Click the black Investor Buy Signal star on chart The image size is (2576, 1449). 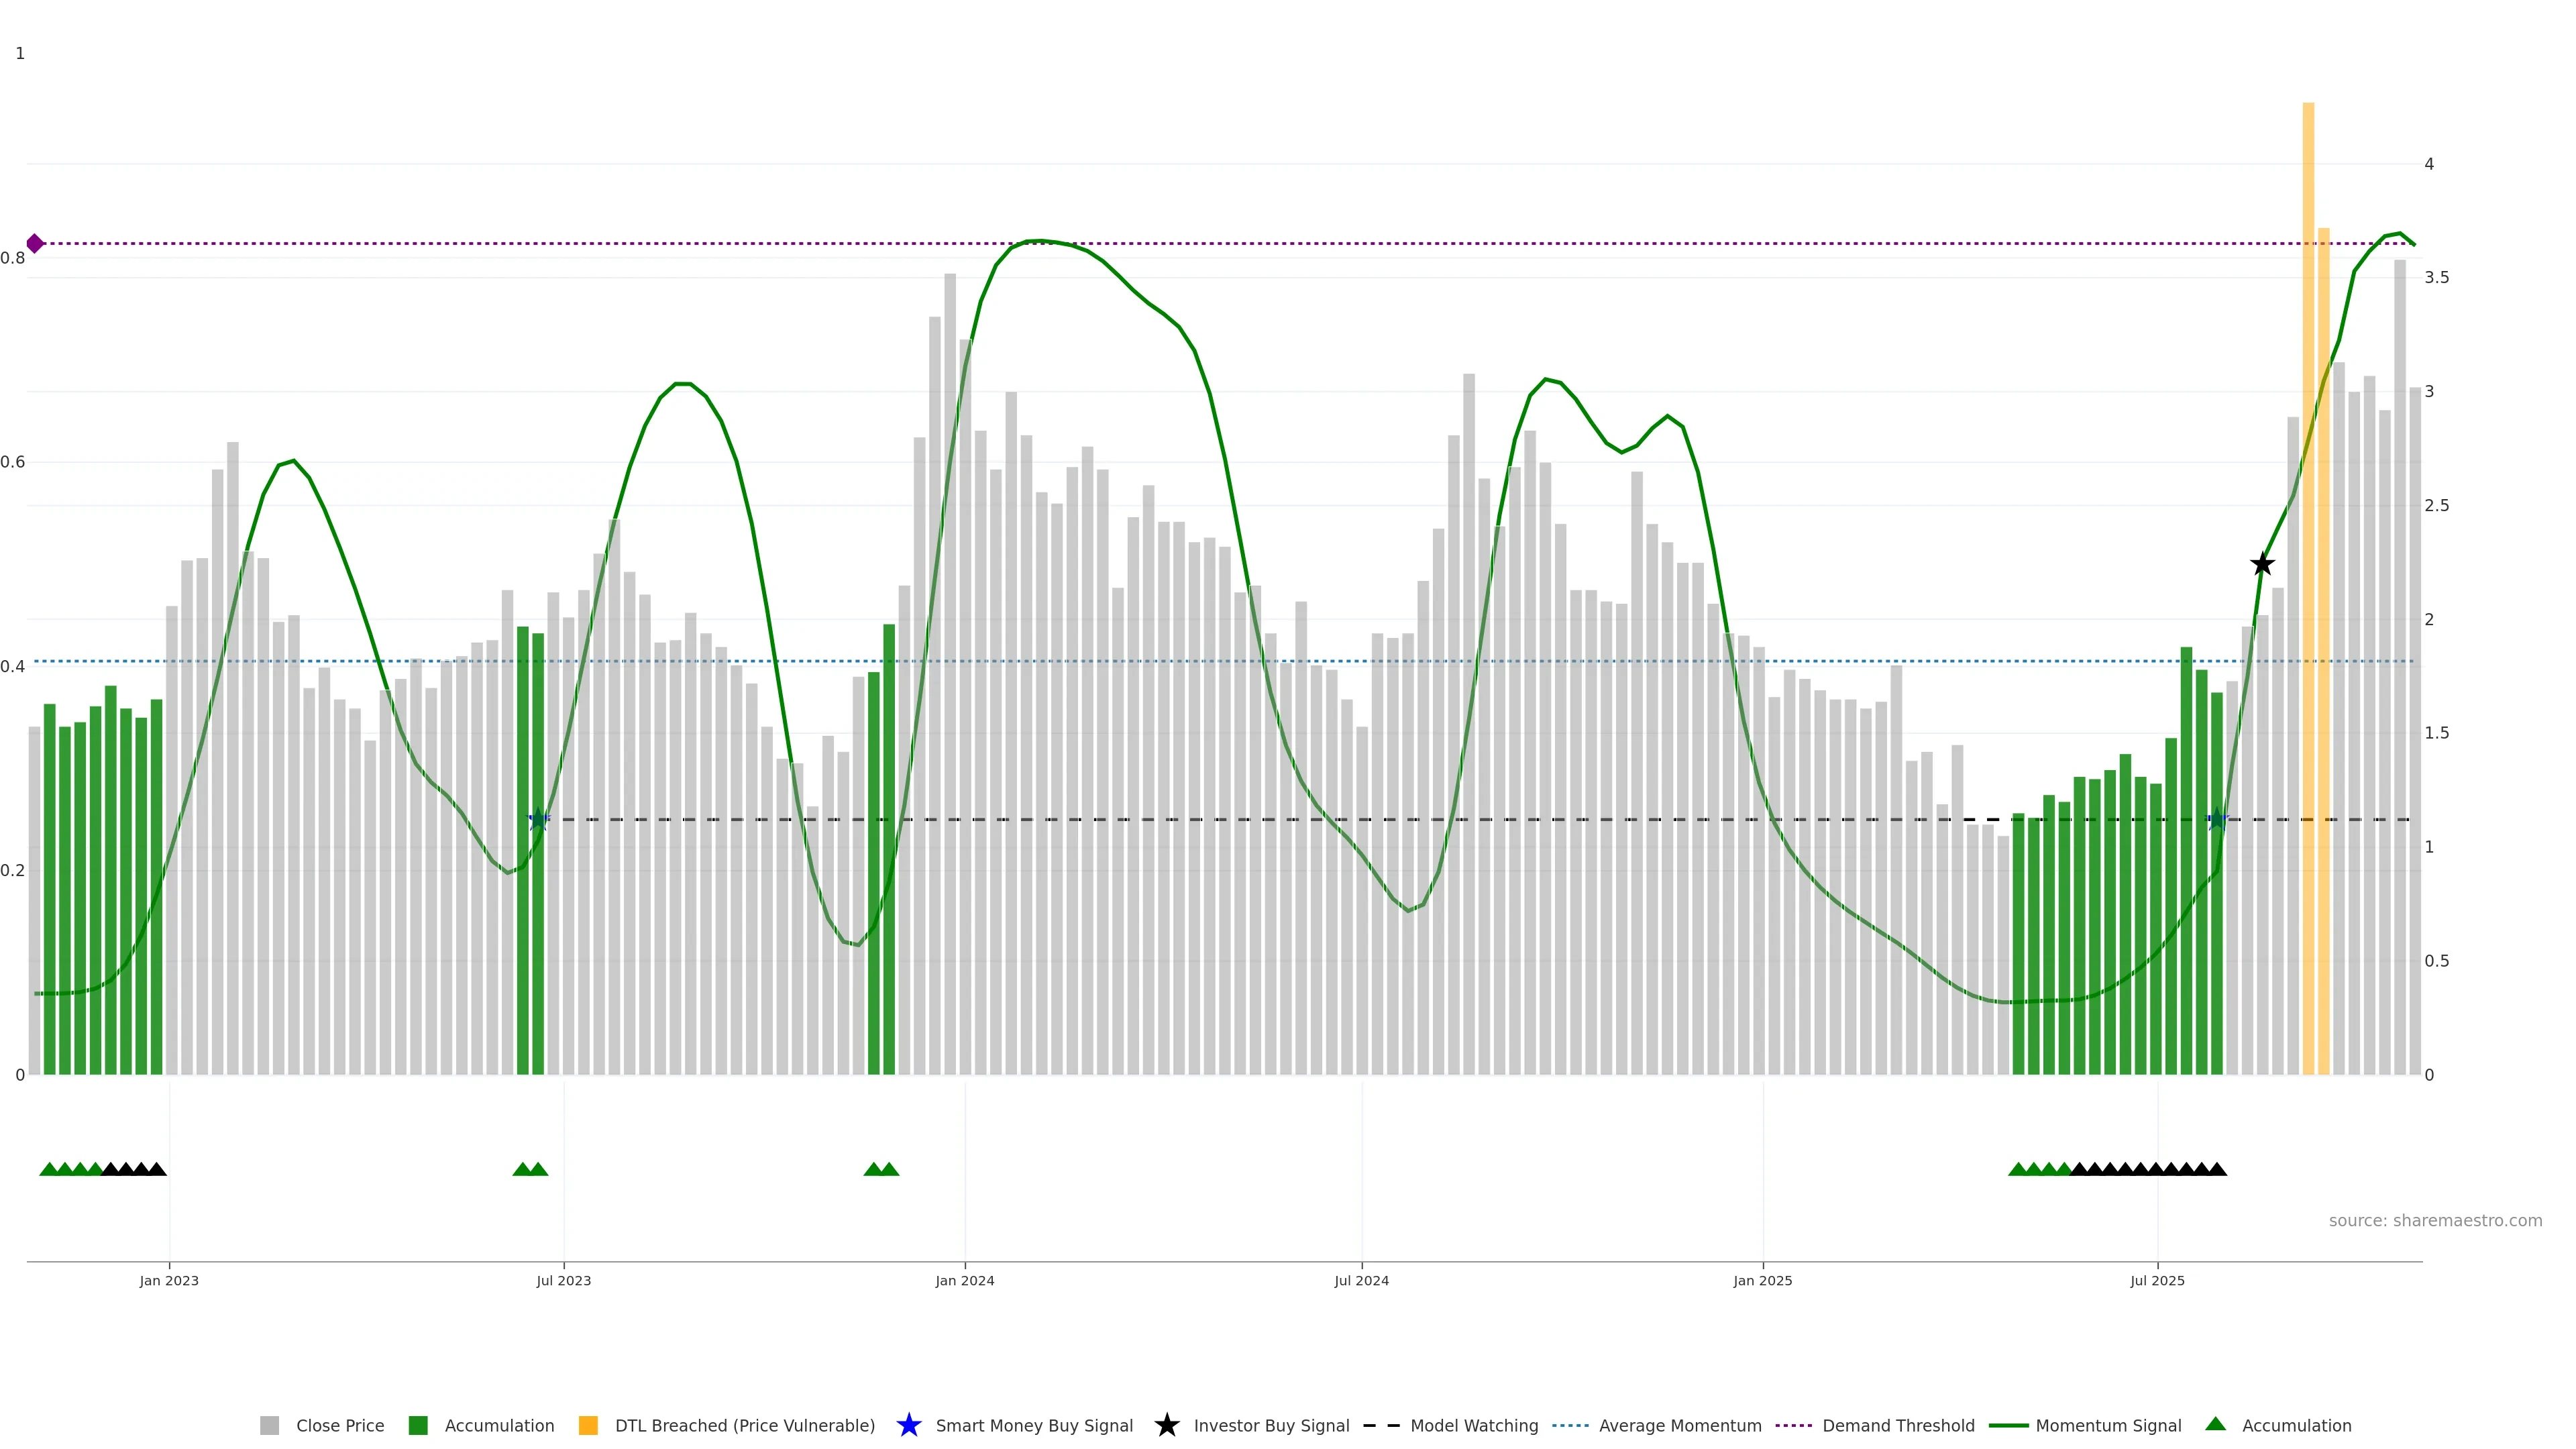pyautogui.click(x=2262, y=565)
